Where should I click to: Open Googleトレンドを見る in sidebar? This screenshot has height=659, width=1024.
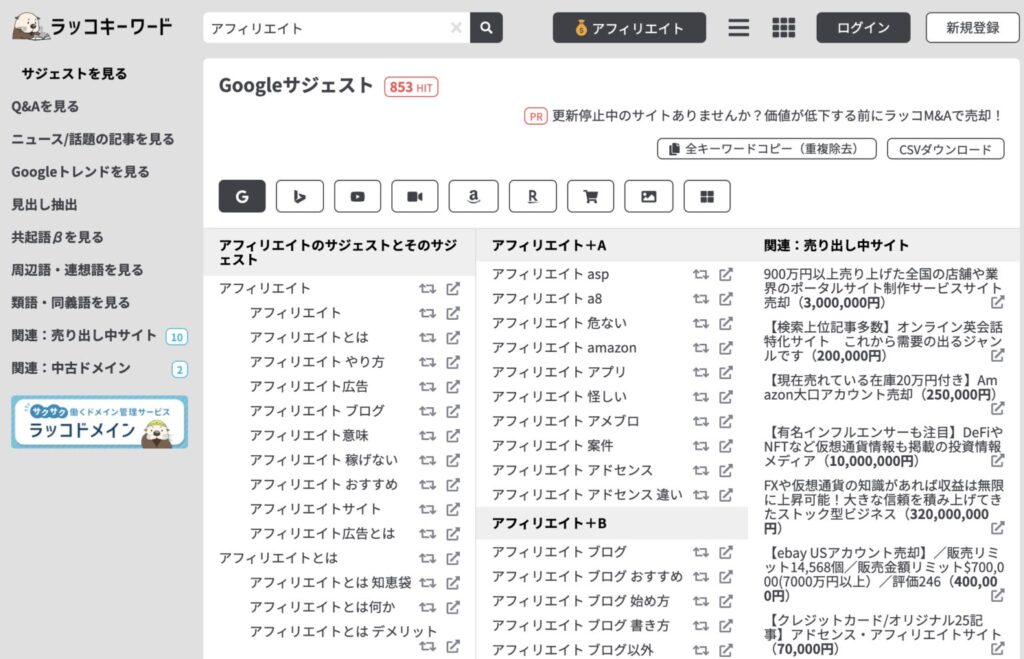[80, 172]
